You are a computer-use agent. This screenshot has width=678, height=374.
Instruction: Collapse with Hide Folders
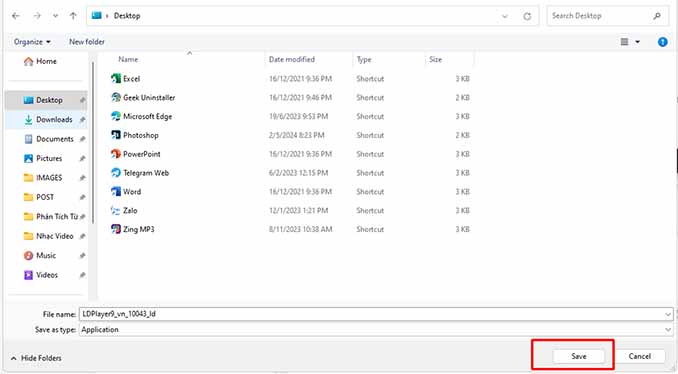[x=36, y=358]
